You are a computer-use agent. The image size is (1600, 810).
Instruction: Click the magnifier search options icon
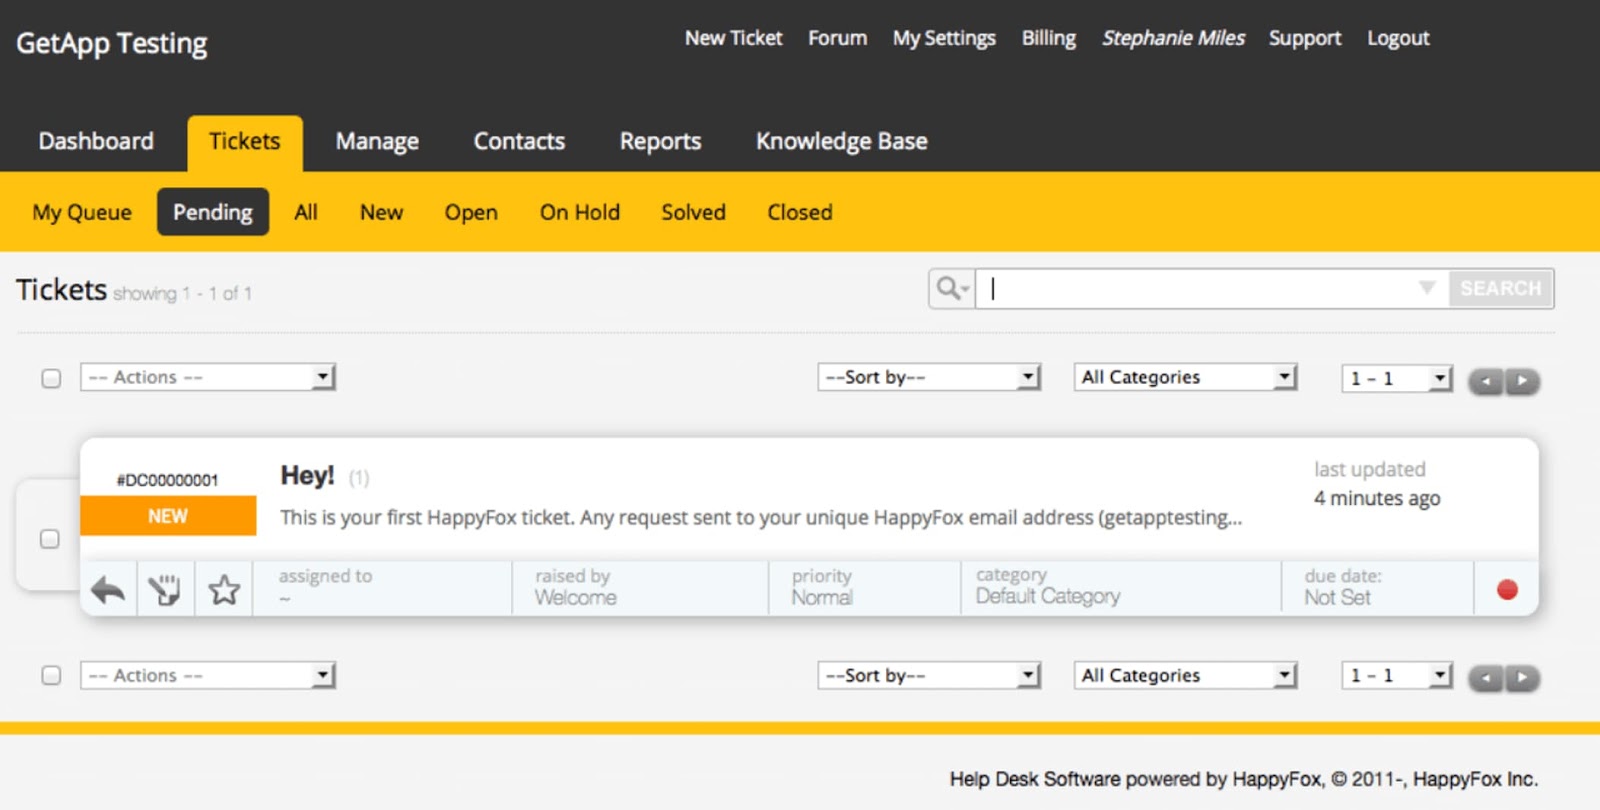[x=952, y=289]
